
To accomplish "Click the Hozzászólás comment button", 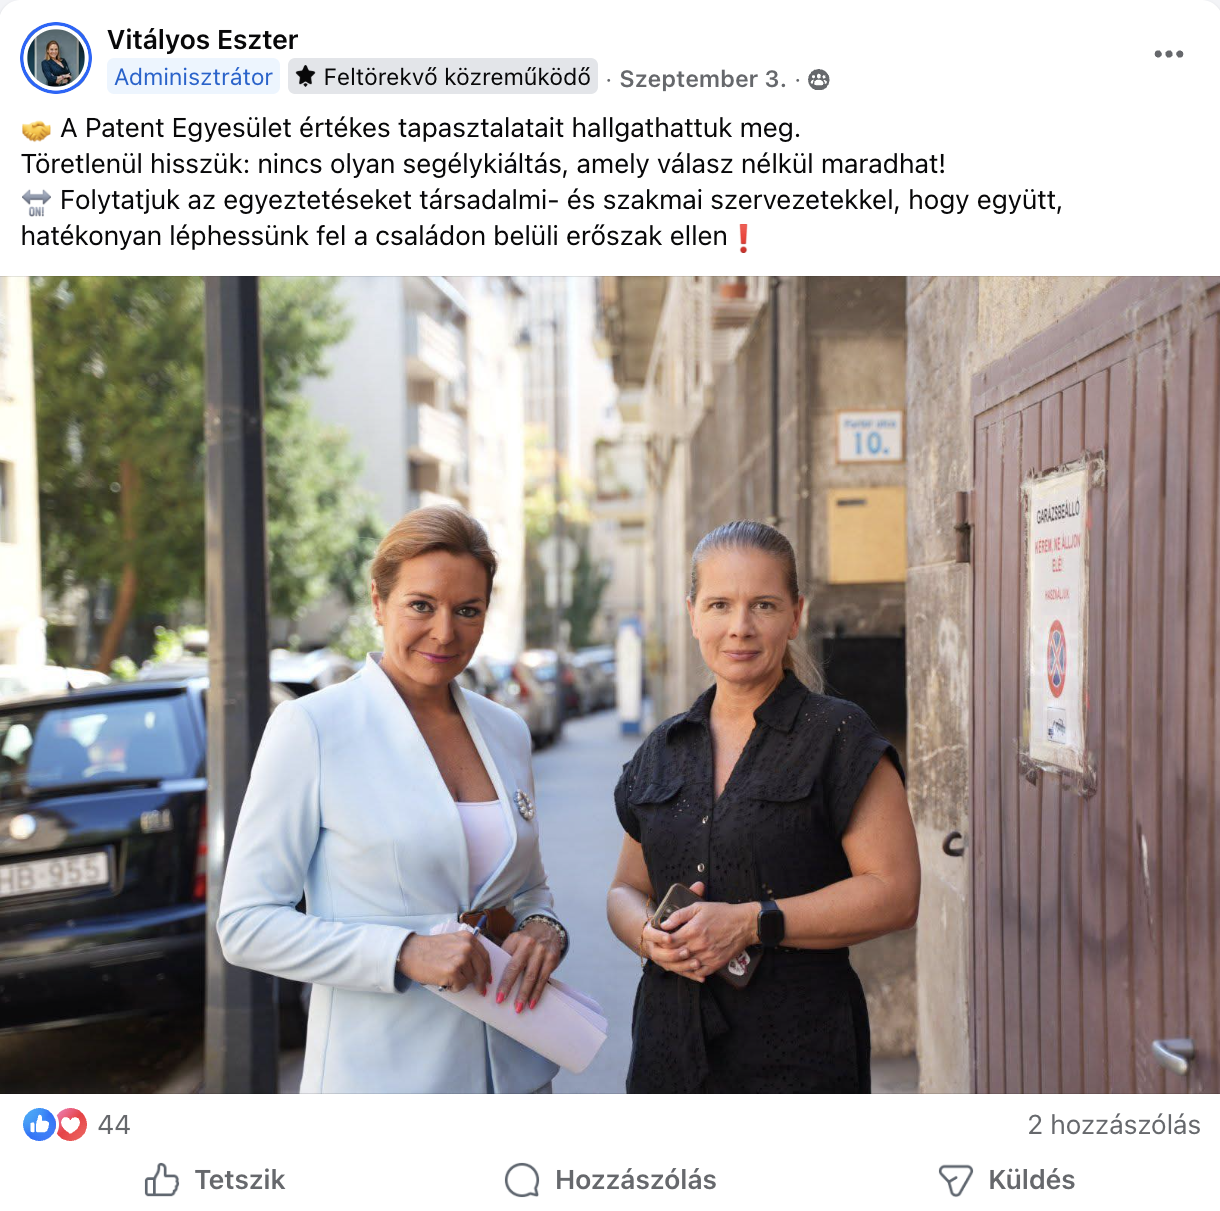I will click(610, 1180).
